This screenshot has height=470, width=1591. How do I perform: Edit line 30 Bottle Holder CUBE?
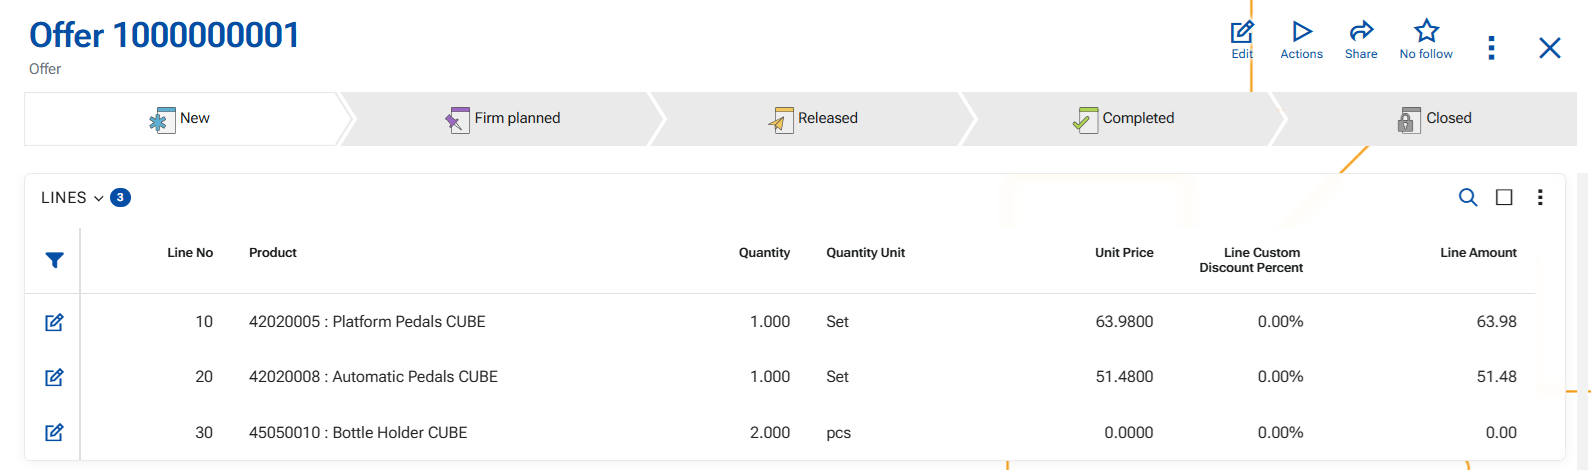pos(55,433)
